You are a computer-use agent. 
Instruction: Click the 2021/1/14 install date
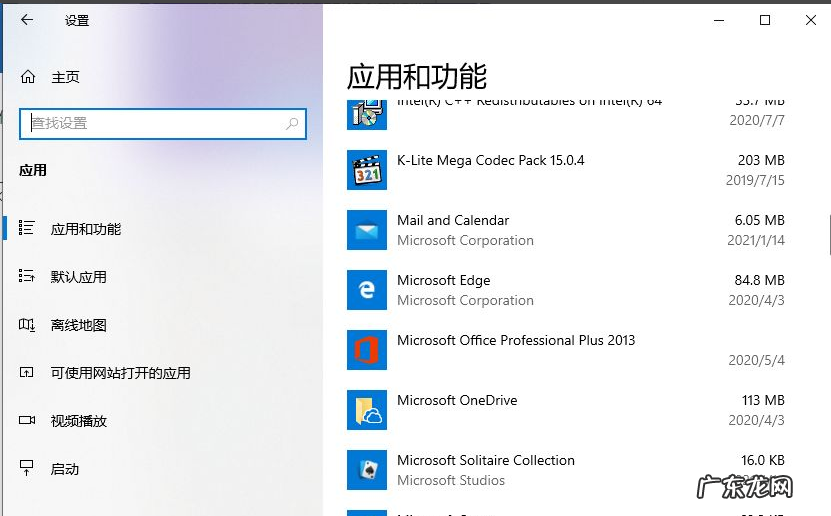pyautogui.click(x=756, y=241)
